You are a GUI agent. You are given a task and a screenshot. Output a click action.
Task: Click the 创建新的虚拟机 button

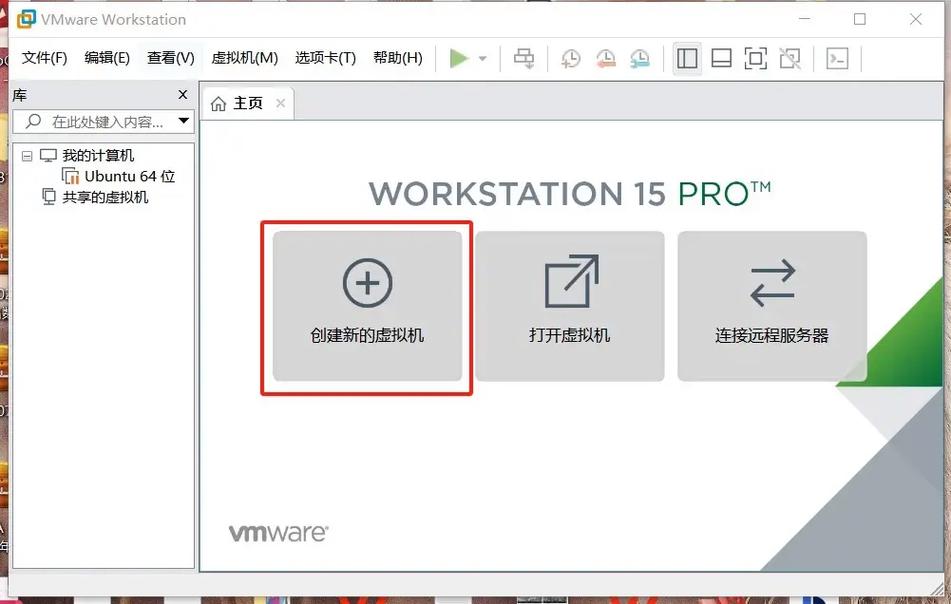(367, 306)
